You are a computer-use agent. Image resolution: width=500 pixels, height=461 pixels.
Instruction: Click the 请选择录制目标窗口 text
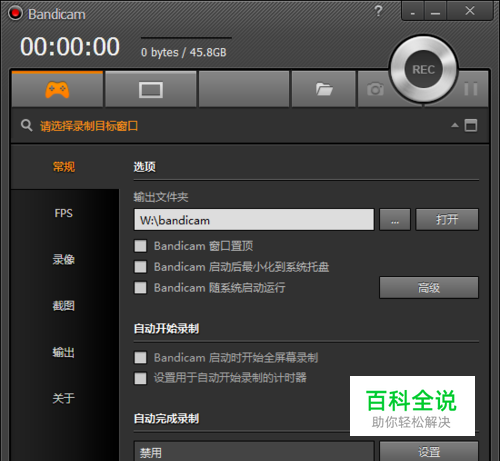(x=89, y=126)
